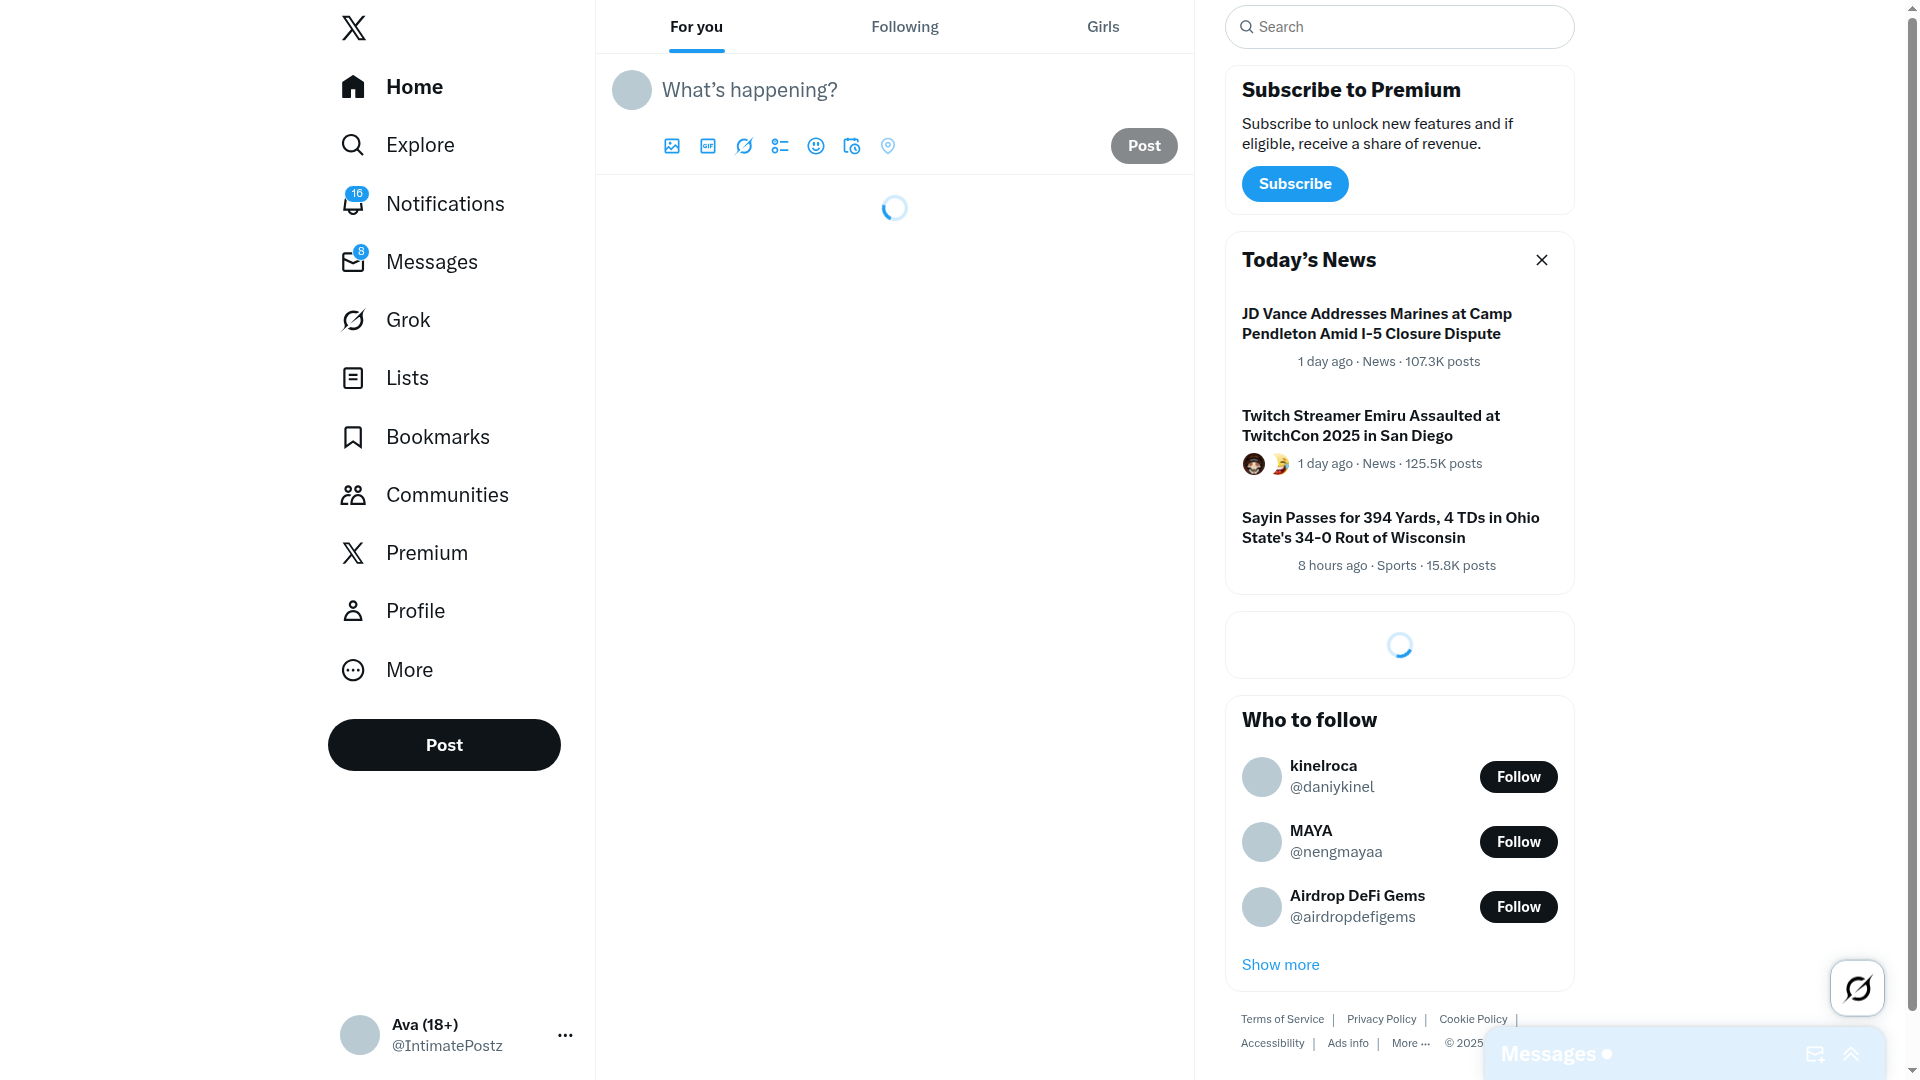Open the GIF picker icon

[708, 146]
